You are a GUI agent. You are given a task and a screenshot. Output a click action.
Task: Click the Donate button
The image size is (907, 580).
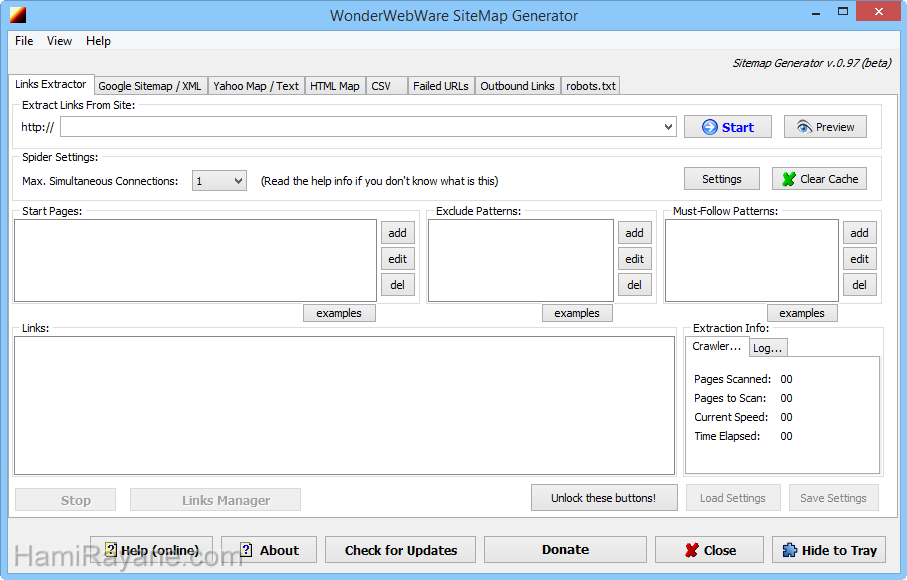[x=565, y=550]
